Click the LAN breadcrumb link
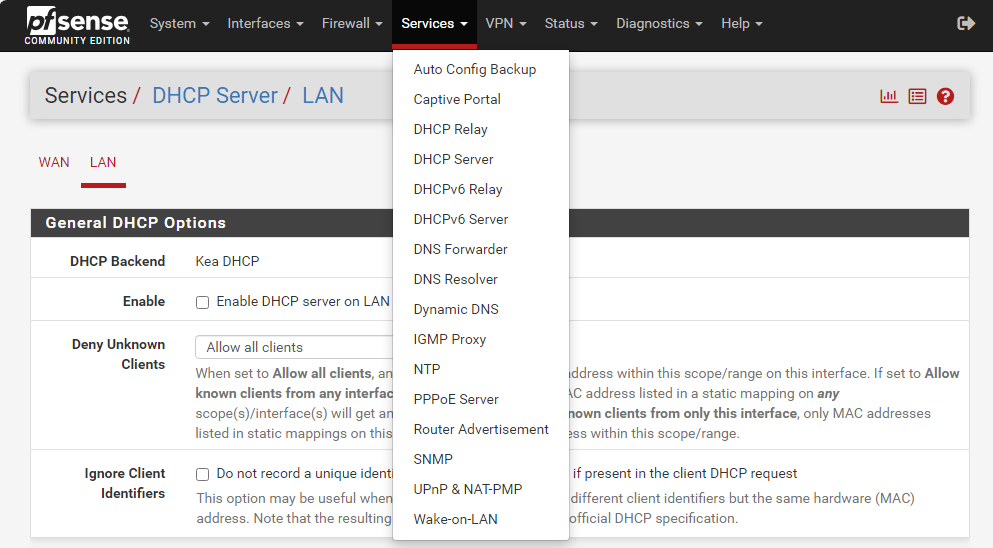Screen dimensions: 993x548 pyautogui.click(x=322, y=96)
